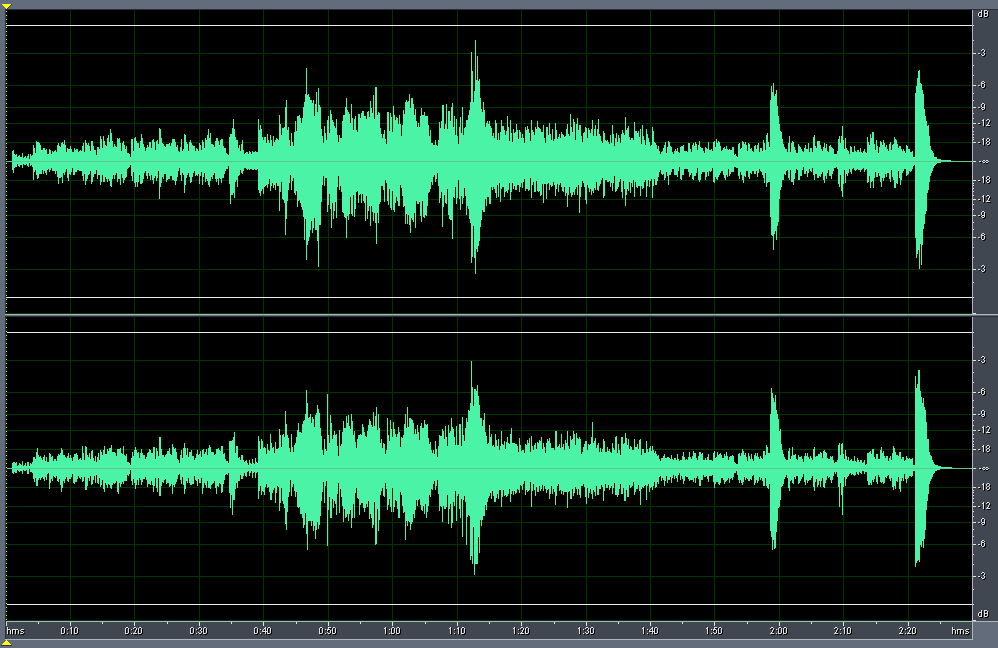Select the 0:30 time ruler label
This screenshot has width=998, height=648.
coord(199,631)
